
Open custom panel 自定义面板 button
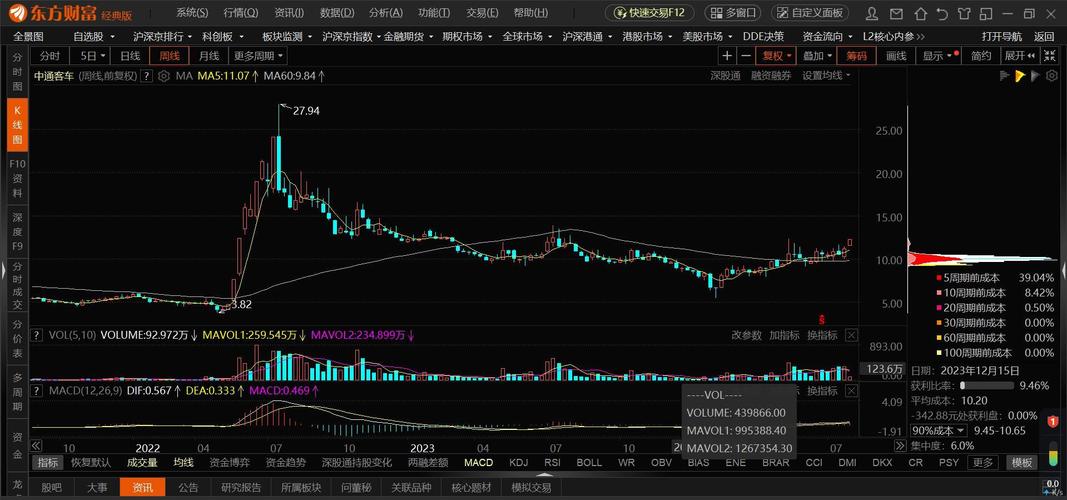pyautogui.click(x=809, y=12)
